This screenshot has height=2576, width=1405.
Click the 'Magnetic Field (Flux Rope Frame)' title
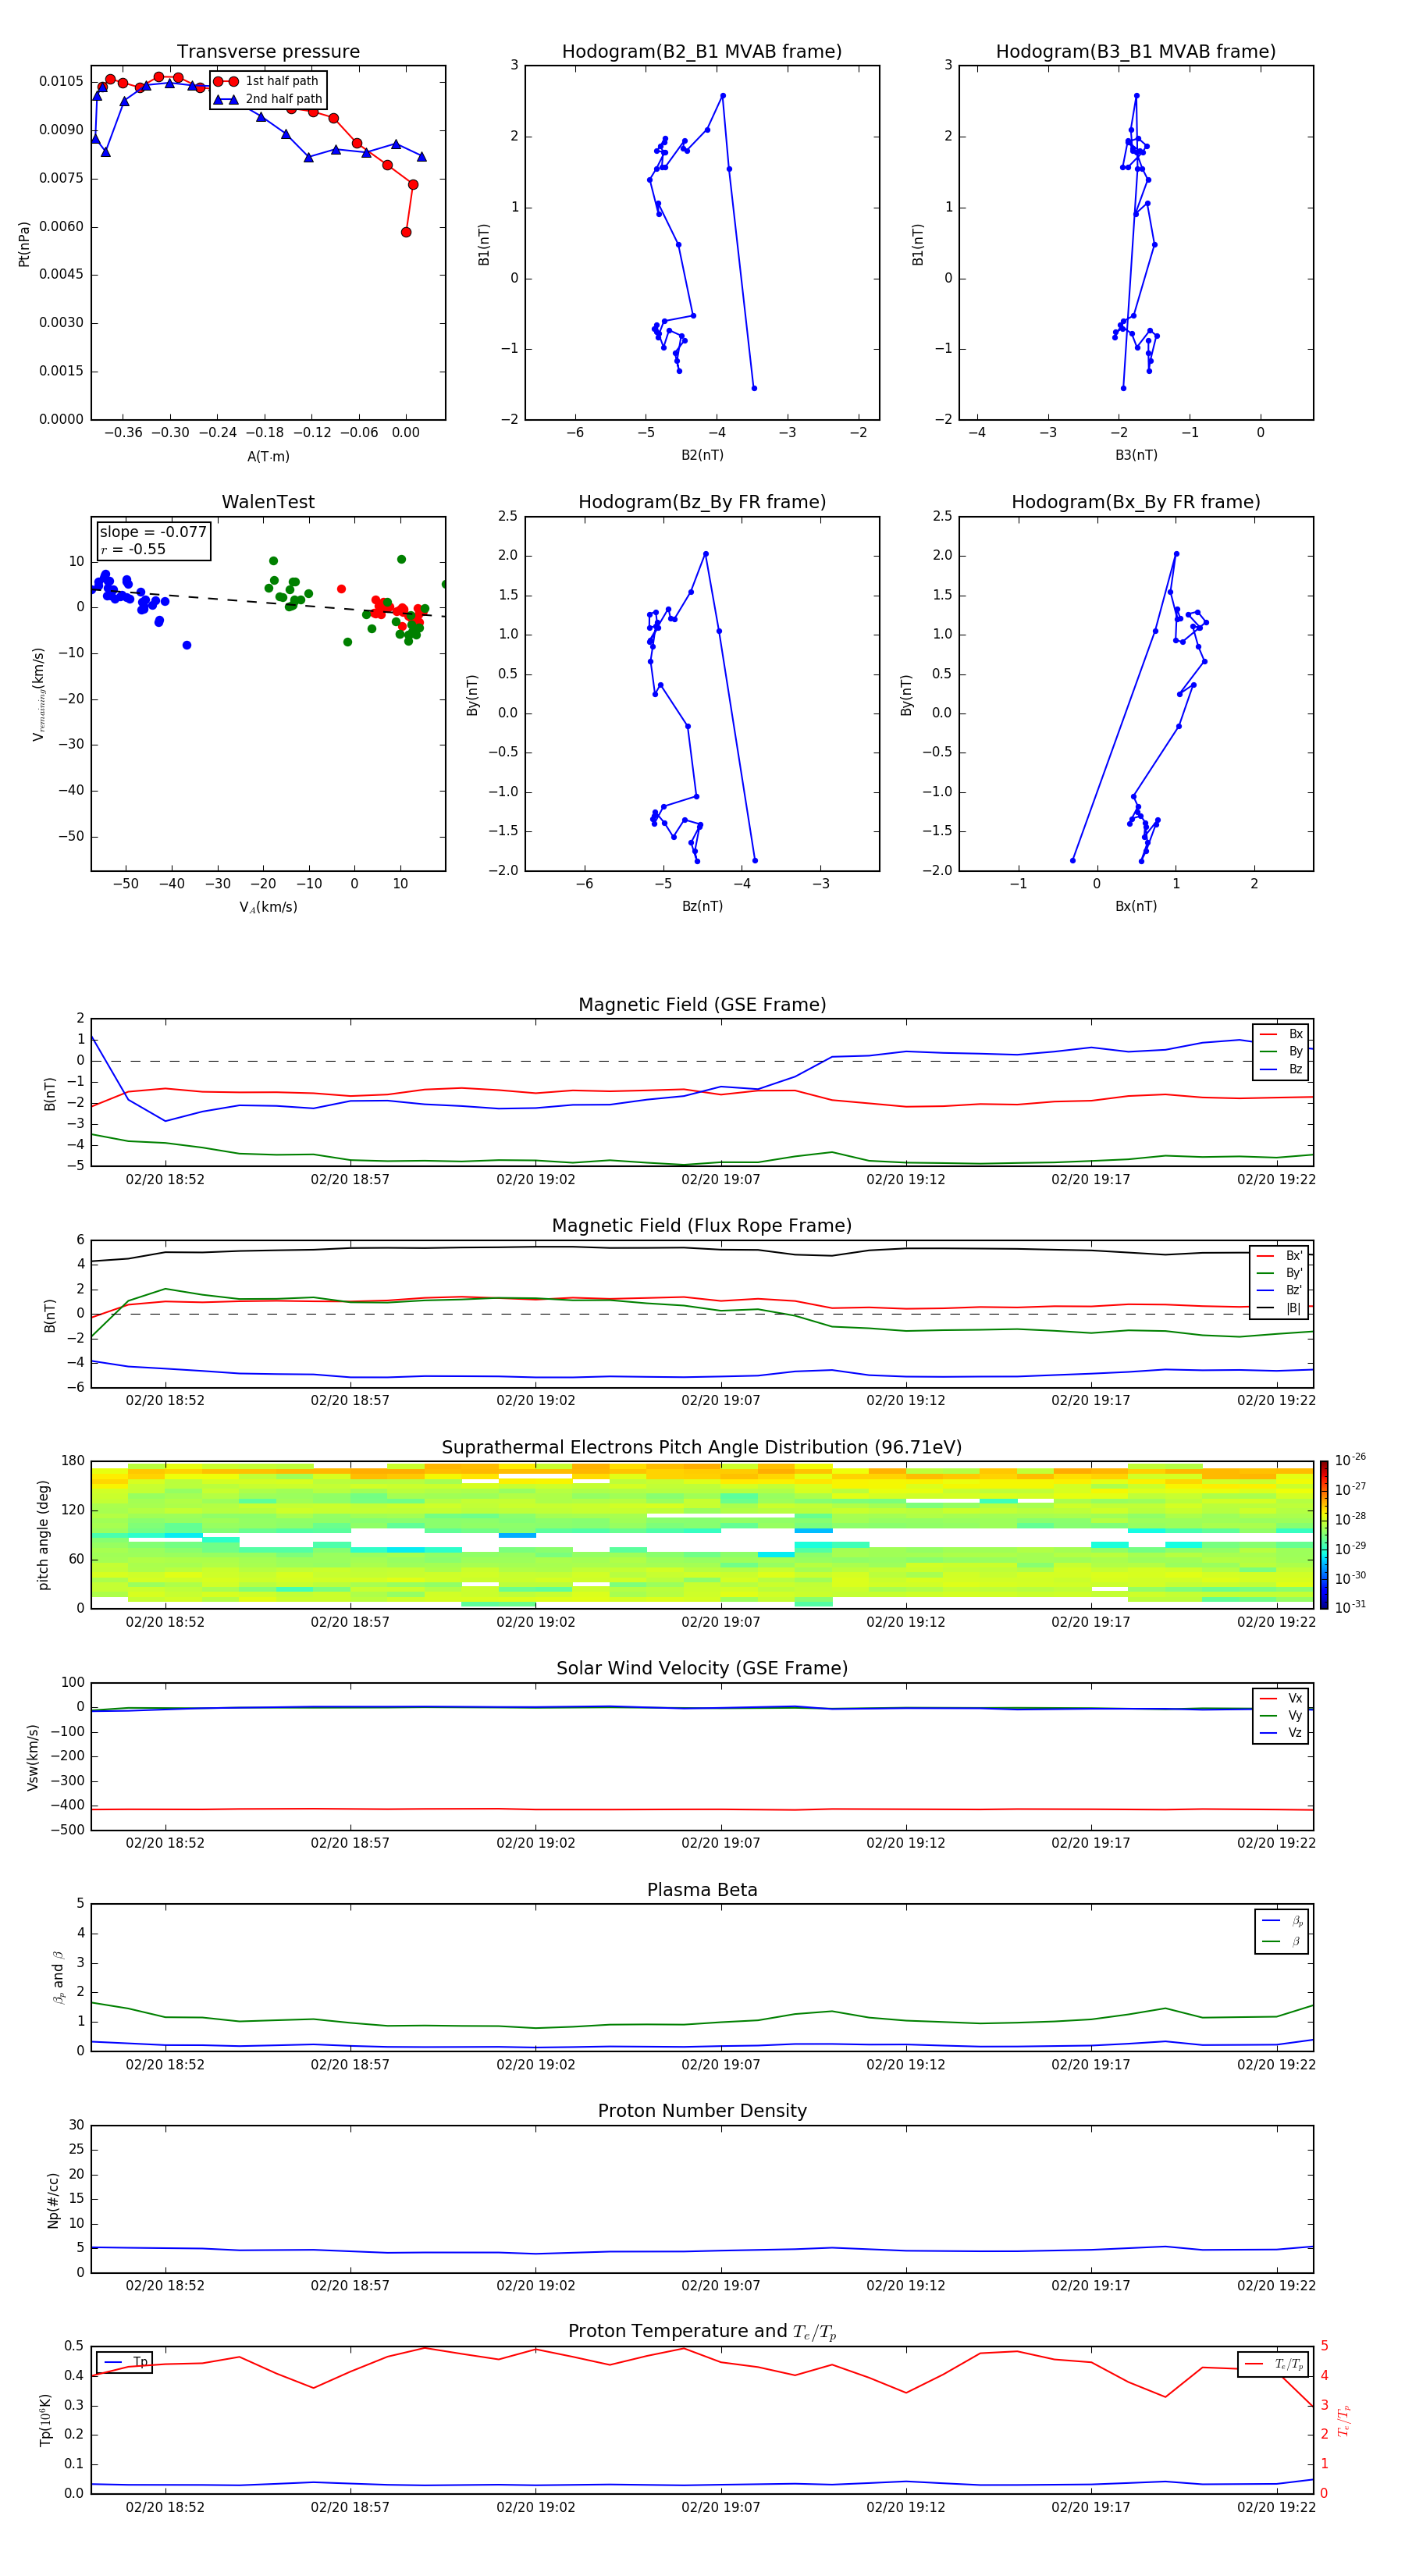[702, 1226]
